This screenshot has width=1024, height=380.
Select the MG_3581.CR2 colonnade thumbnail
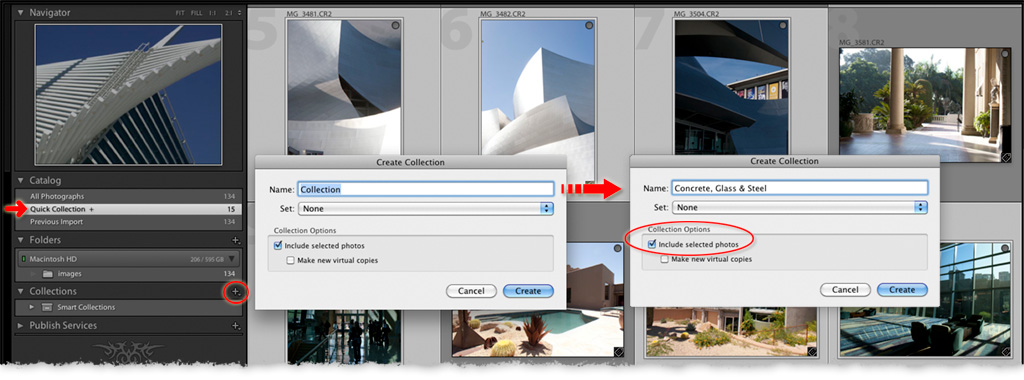(x=926, y=105)
